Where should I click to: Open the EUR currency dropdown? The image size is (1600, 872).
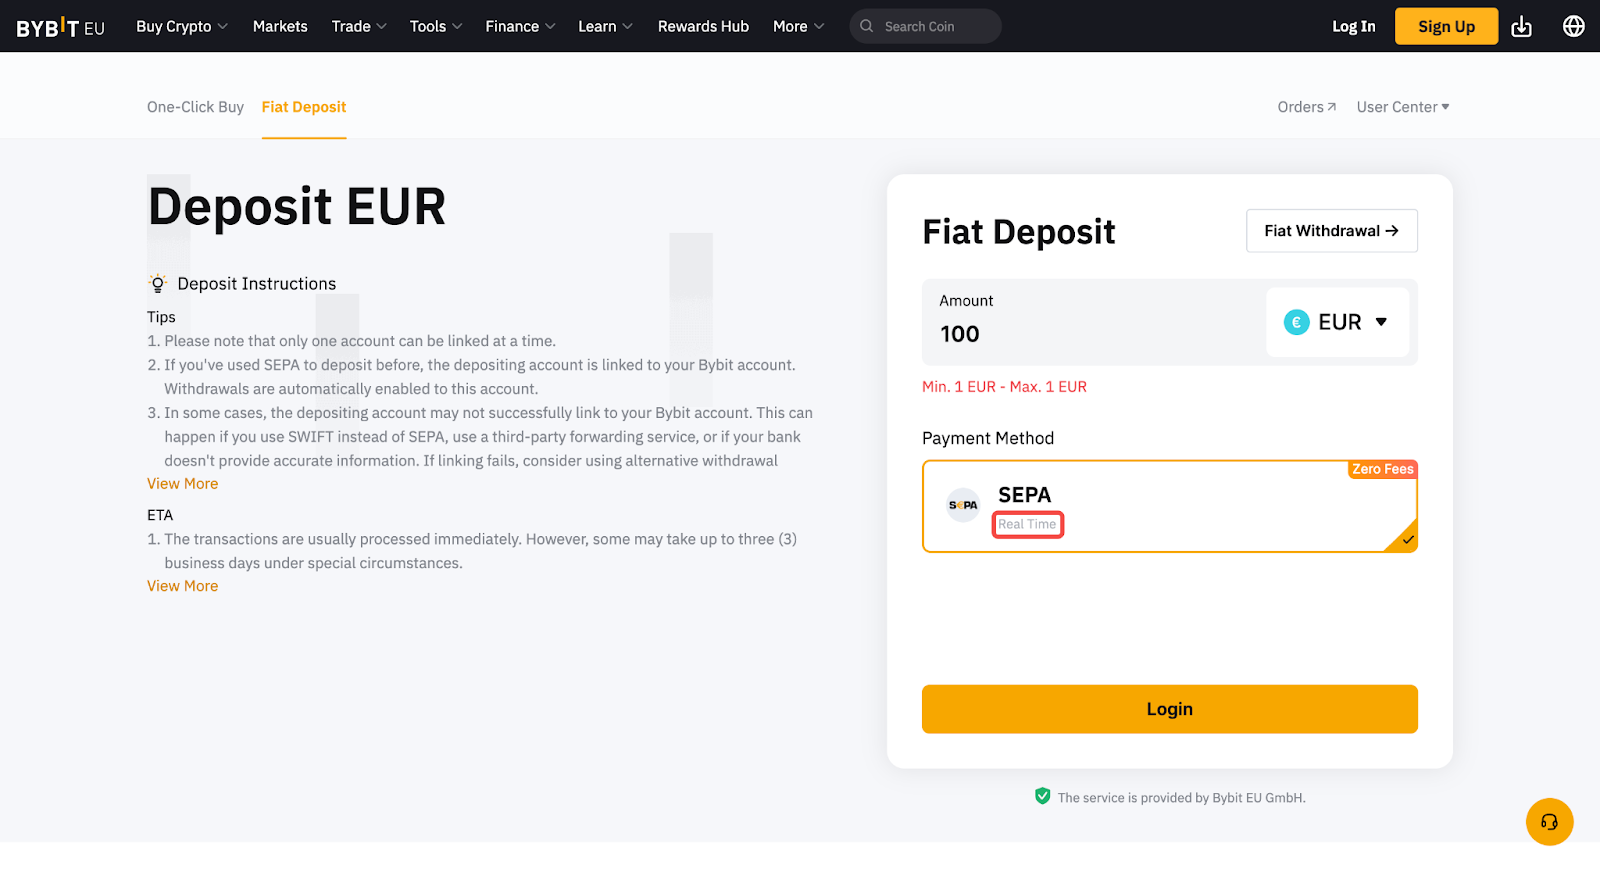coord(1337,322)
